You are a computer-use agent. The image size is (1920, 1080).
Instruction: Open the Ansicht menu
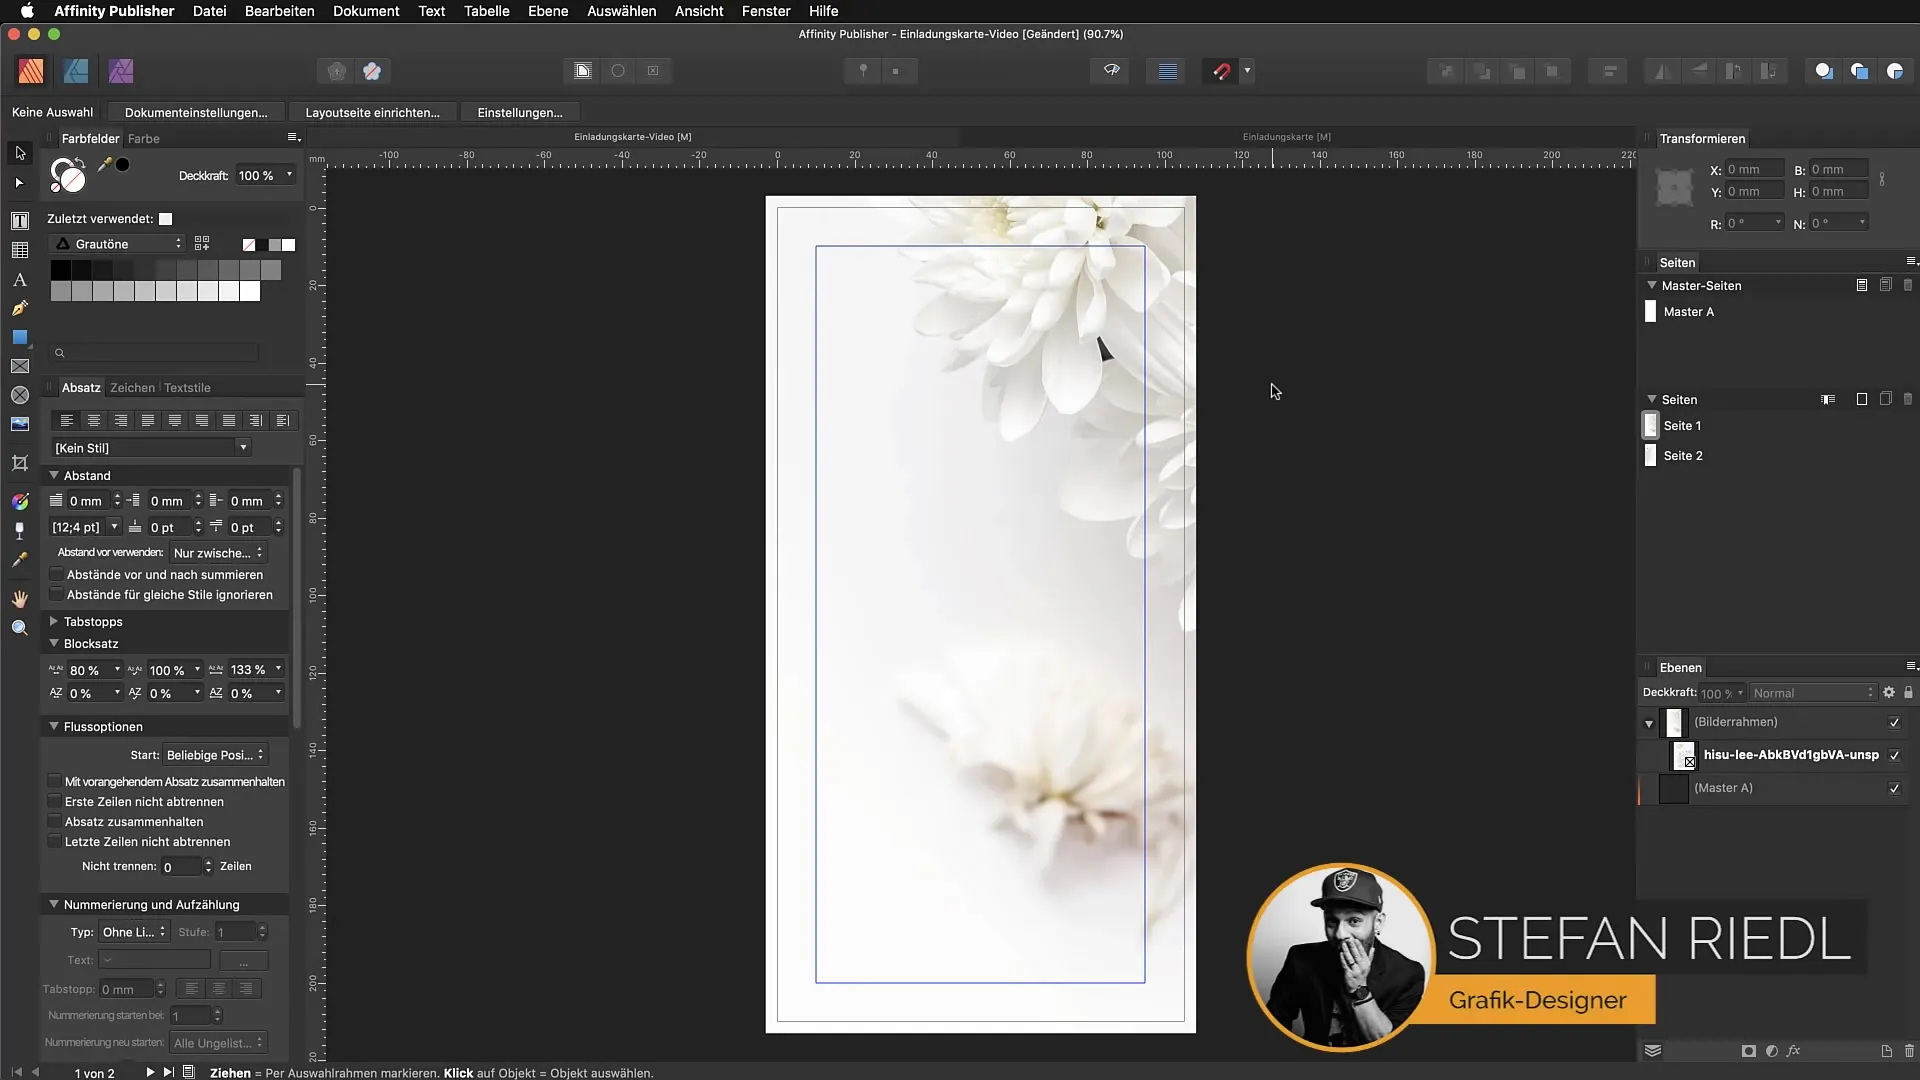(699, 11)
